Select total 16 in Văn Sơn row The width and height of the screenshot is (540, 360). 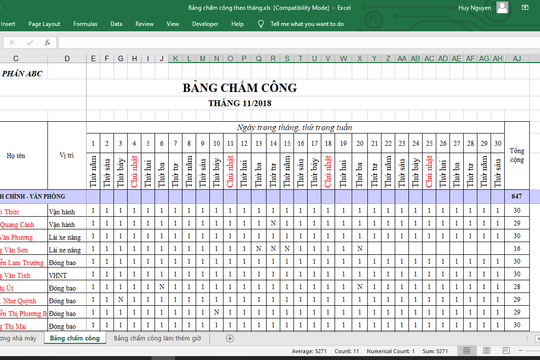517,249
